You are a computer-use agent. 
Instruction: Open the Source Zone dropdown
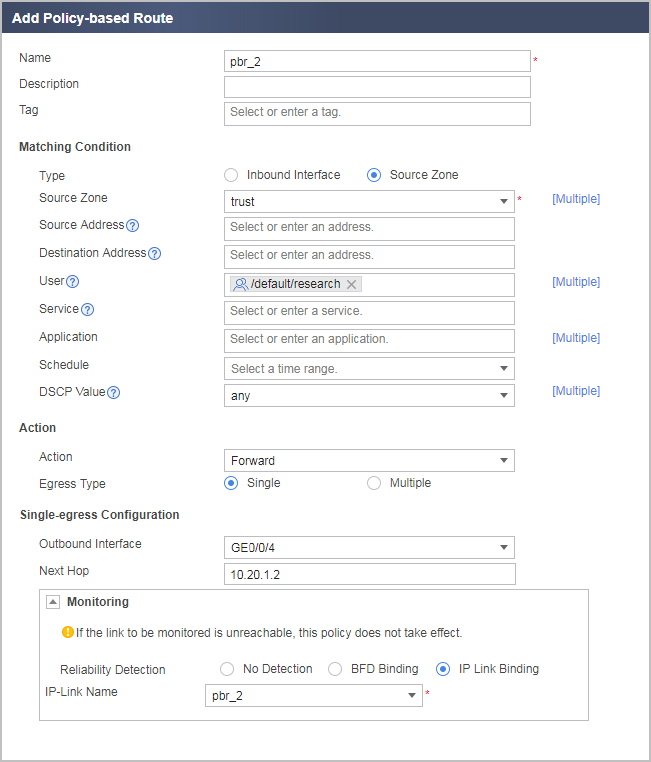point(369,202)
